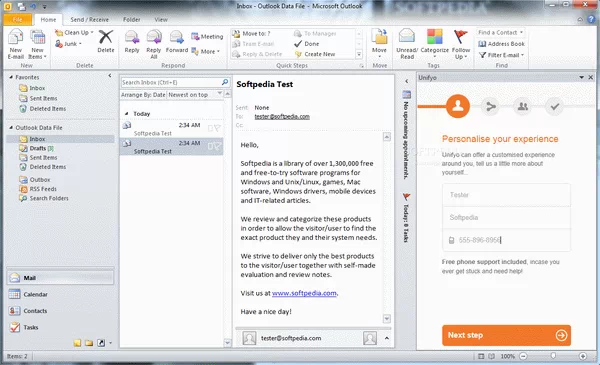600x365 pixels.
Task: Click the Unifyo checkmark step icon
Action: coord(555,106)
